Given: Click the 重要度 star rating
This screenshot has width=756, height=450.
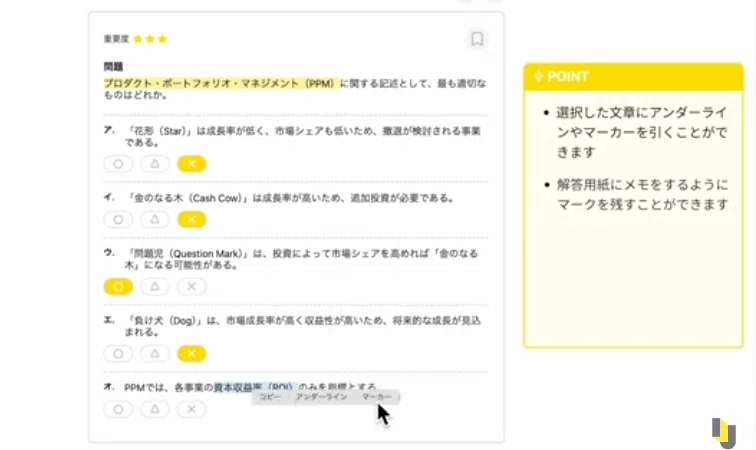Looking at the screenshot, I should tap(150, 39).
